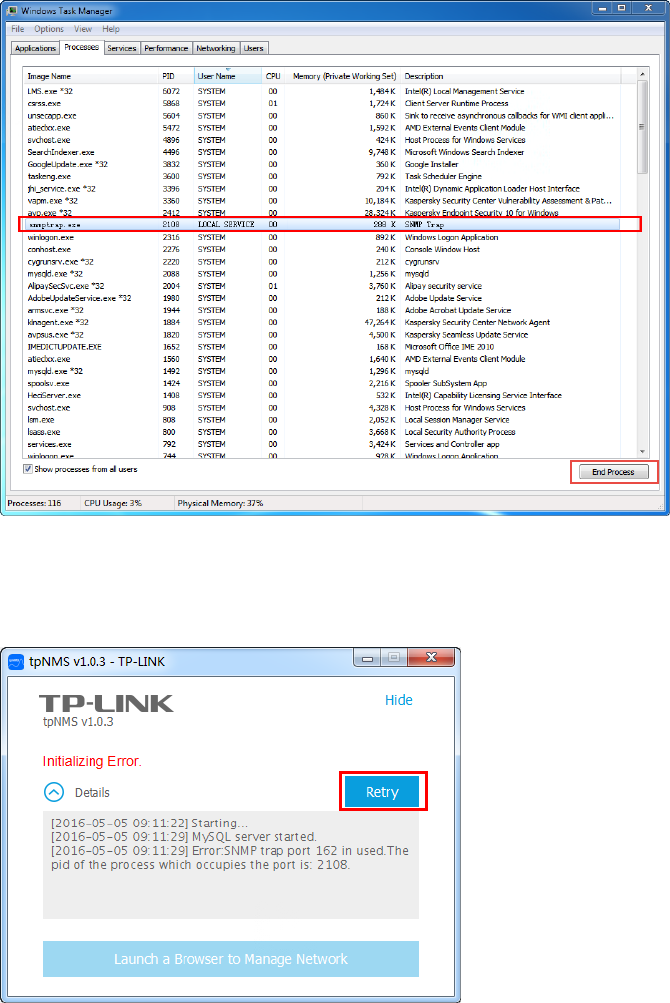Sort processes by Image Name column
Viewport: 670px width, 1003px height.
(90, 76)
